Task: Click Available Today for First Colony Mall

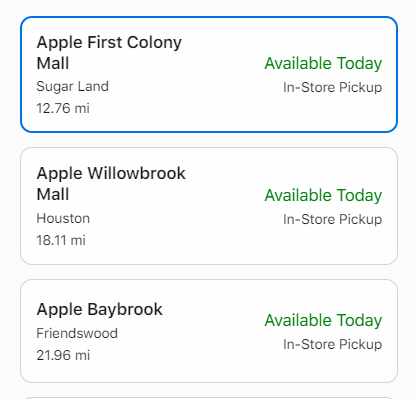Action: tap(323, 63)
